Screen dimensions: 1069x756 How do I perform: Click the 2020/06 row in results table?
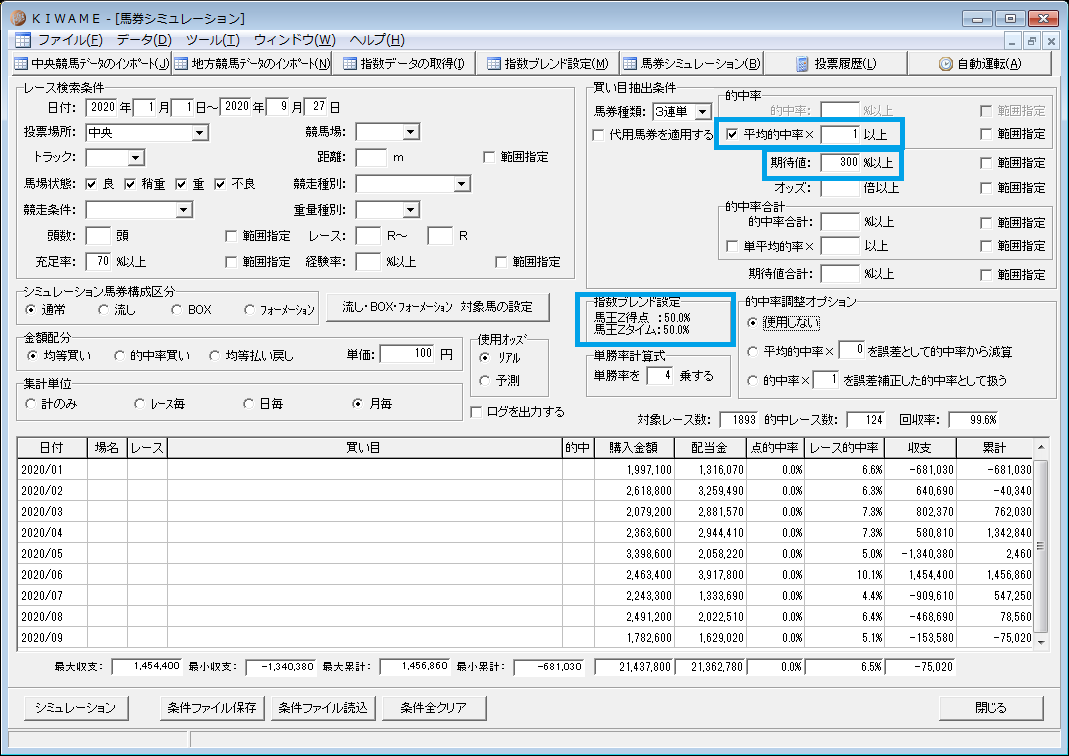coord(526,575)
